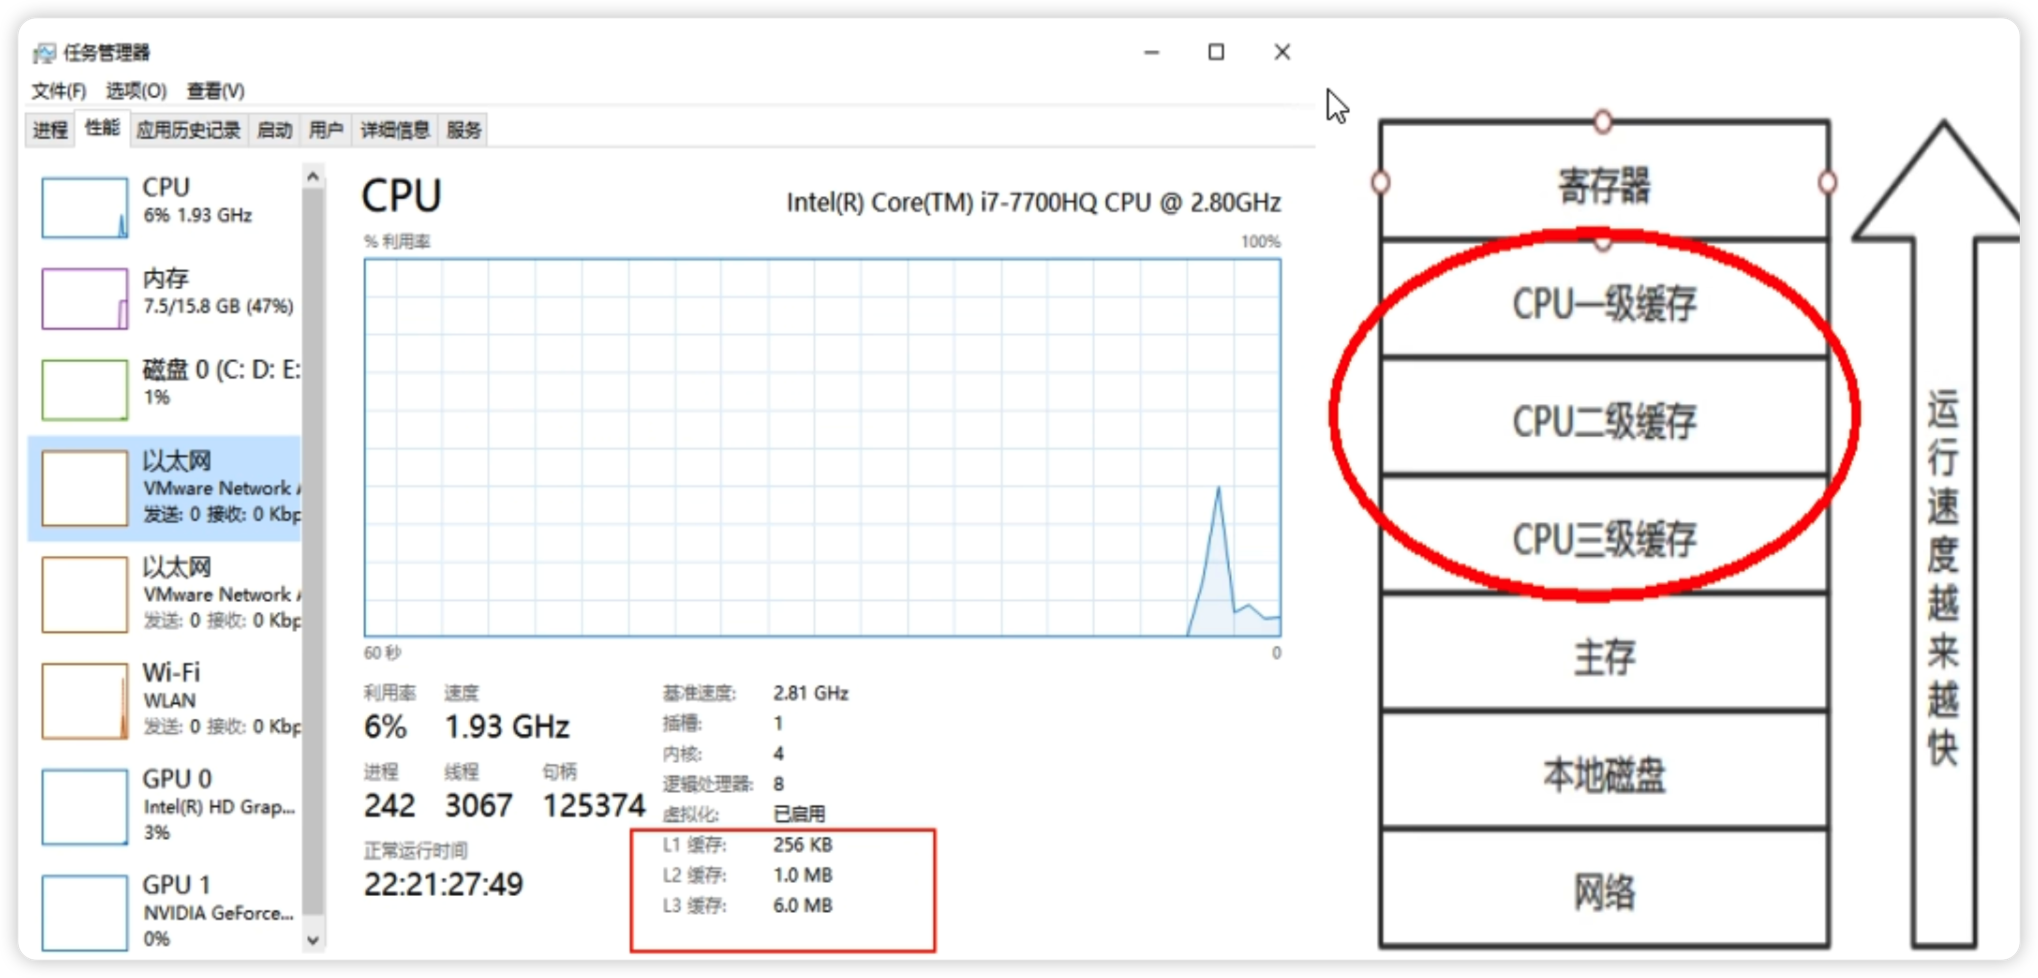2038x978 pixels.
Task: Click the top selection handle on 寄存器 box
Action: [1603, 122]
